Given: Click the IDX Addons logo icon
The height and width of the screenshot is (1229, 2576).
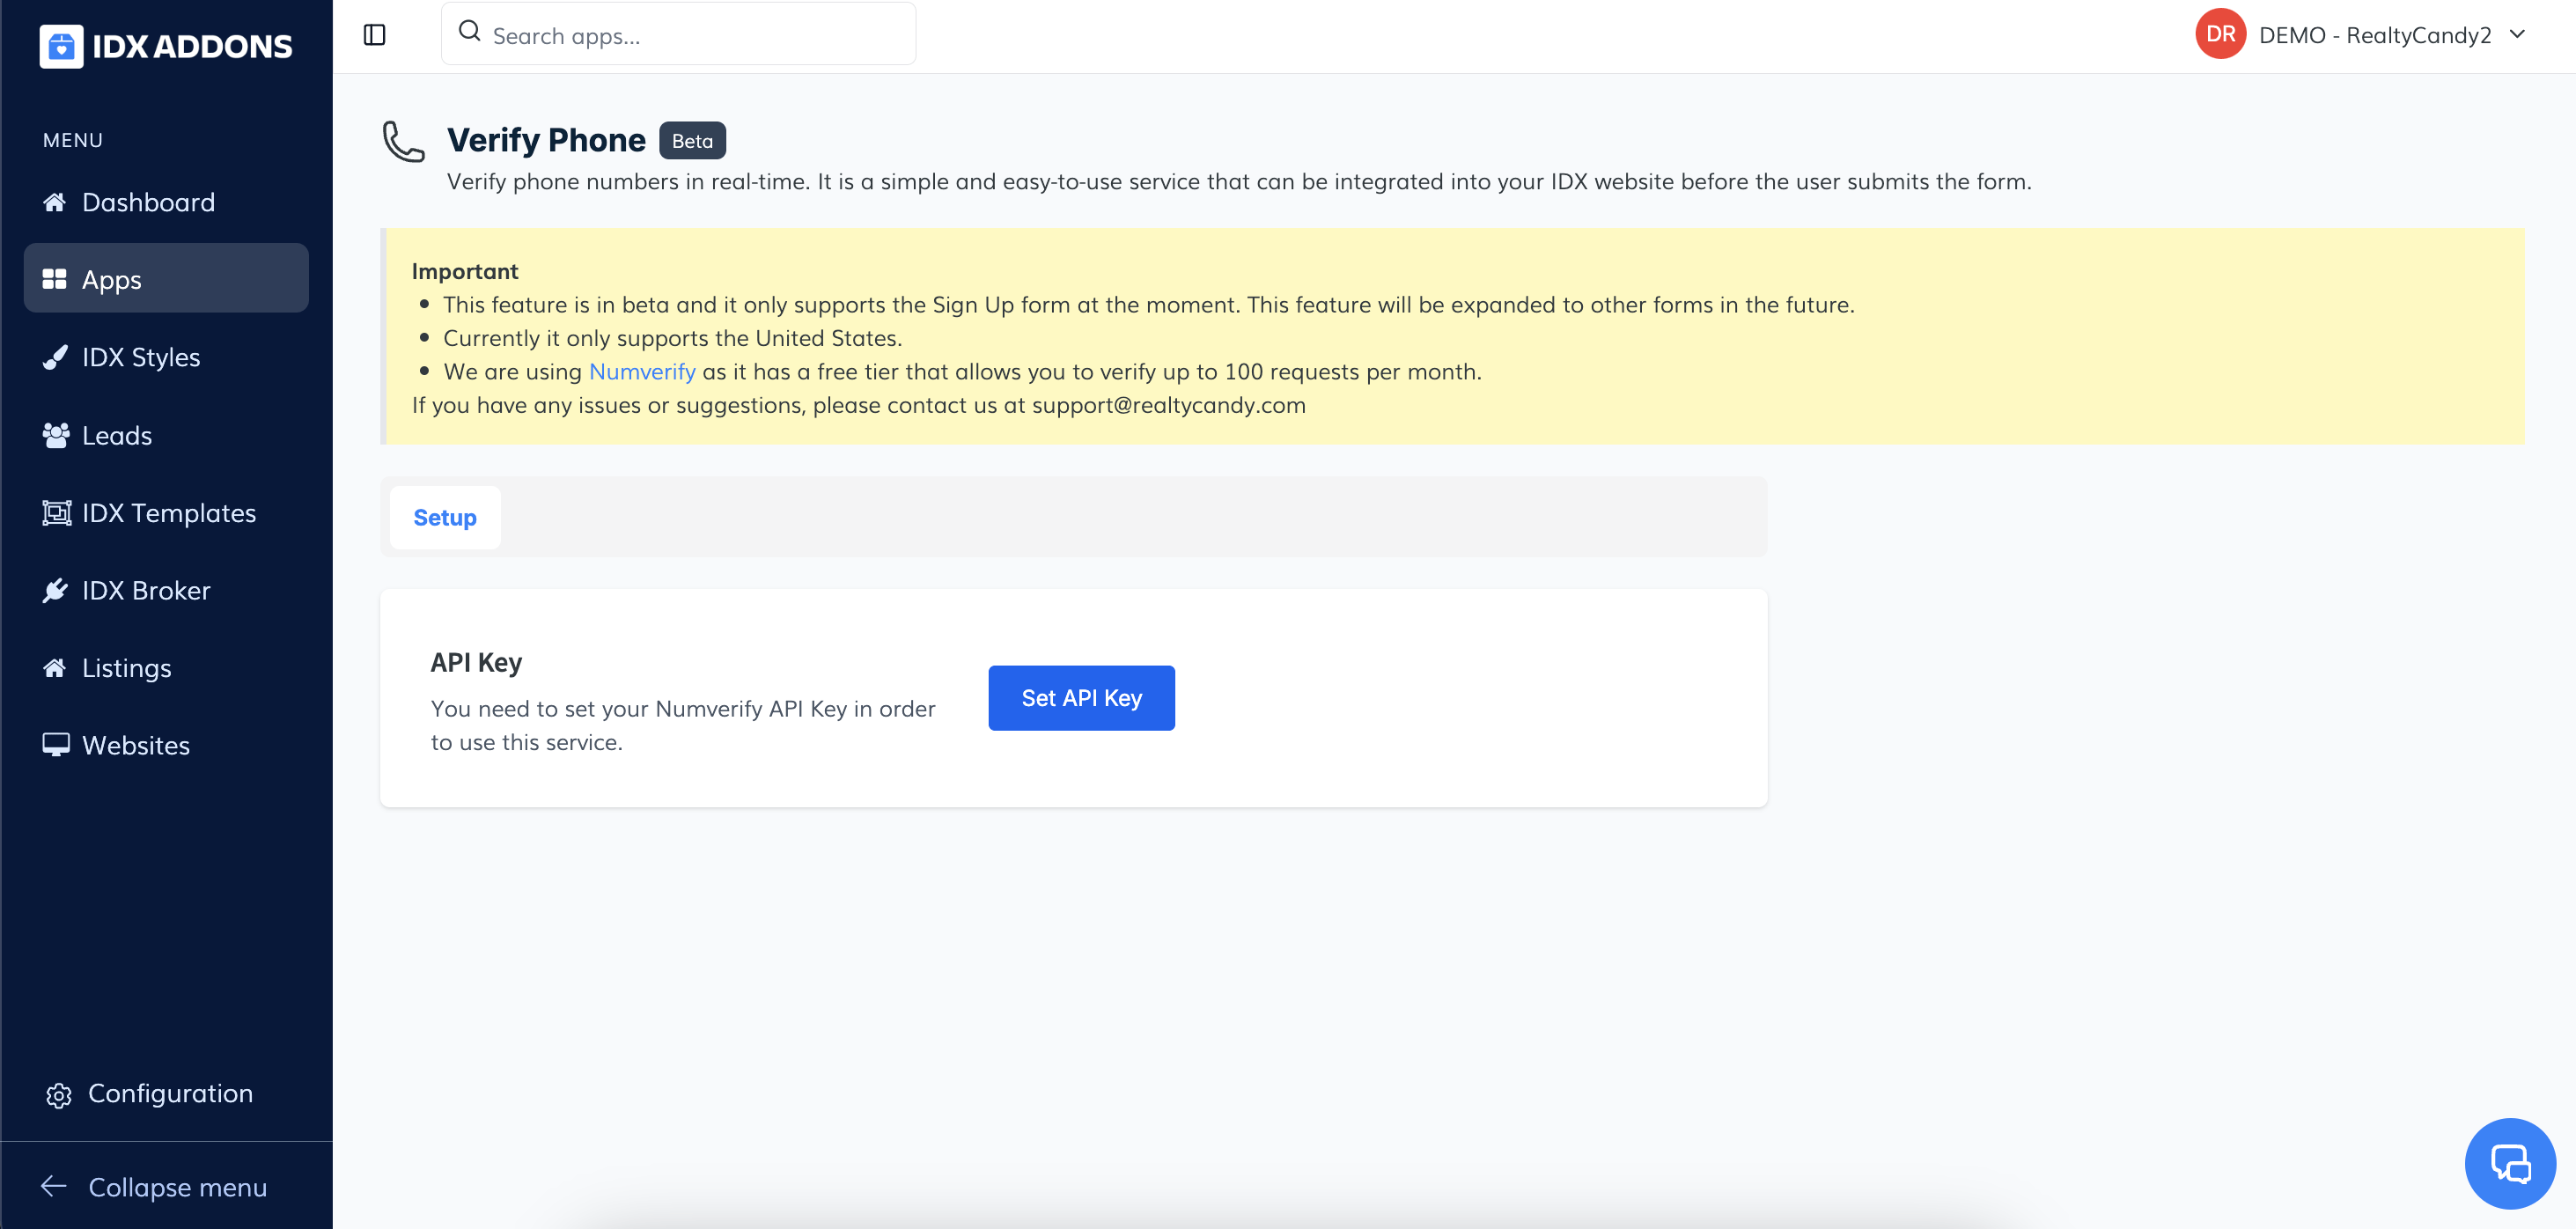Looking at the screenshot, I should coord(61,46).
